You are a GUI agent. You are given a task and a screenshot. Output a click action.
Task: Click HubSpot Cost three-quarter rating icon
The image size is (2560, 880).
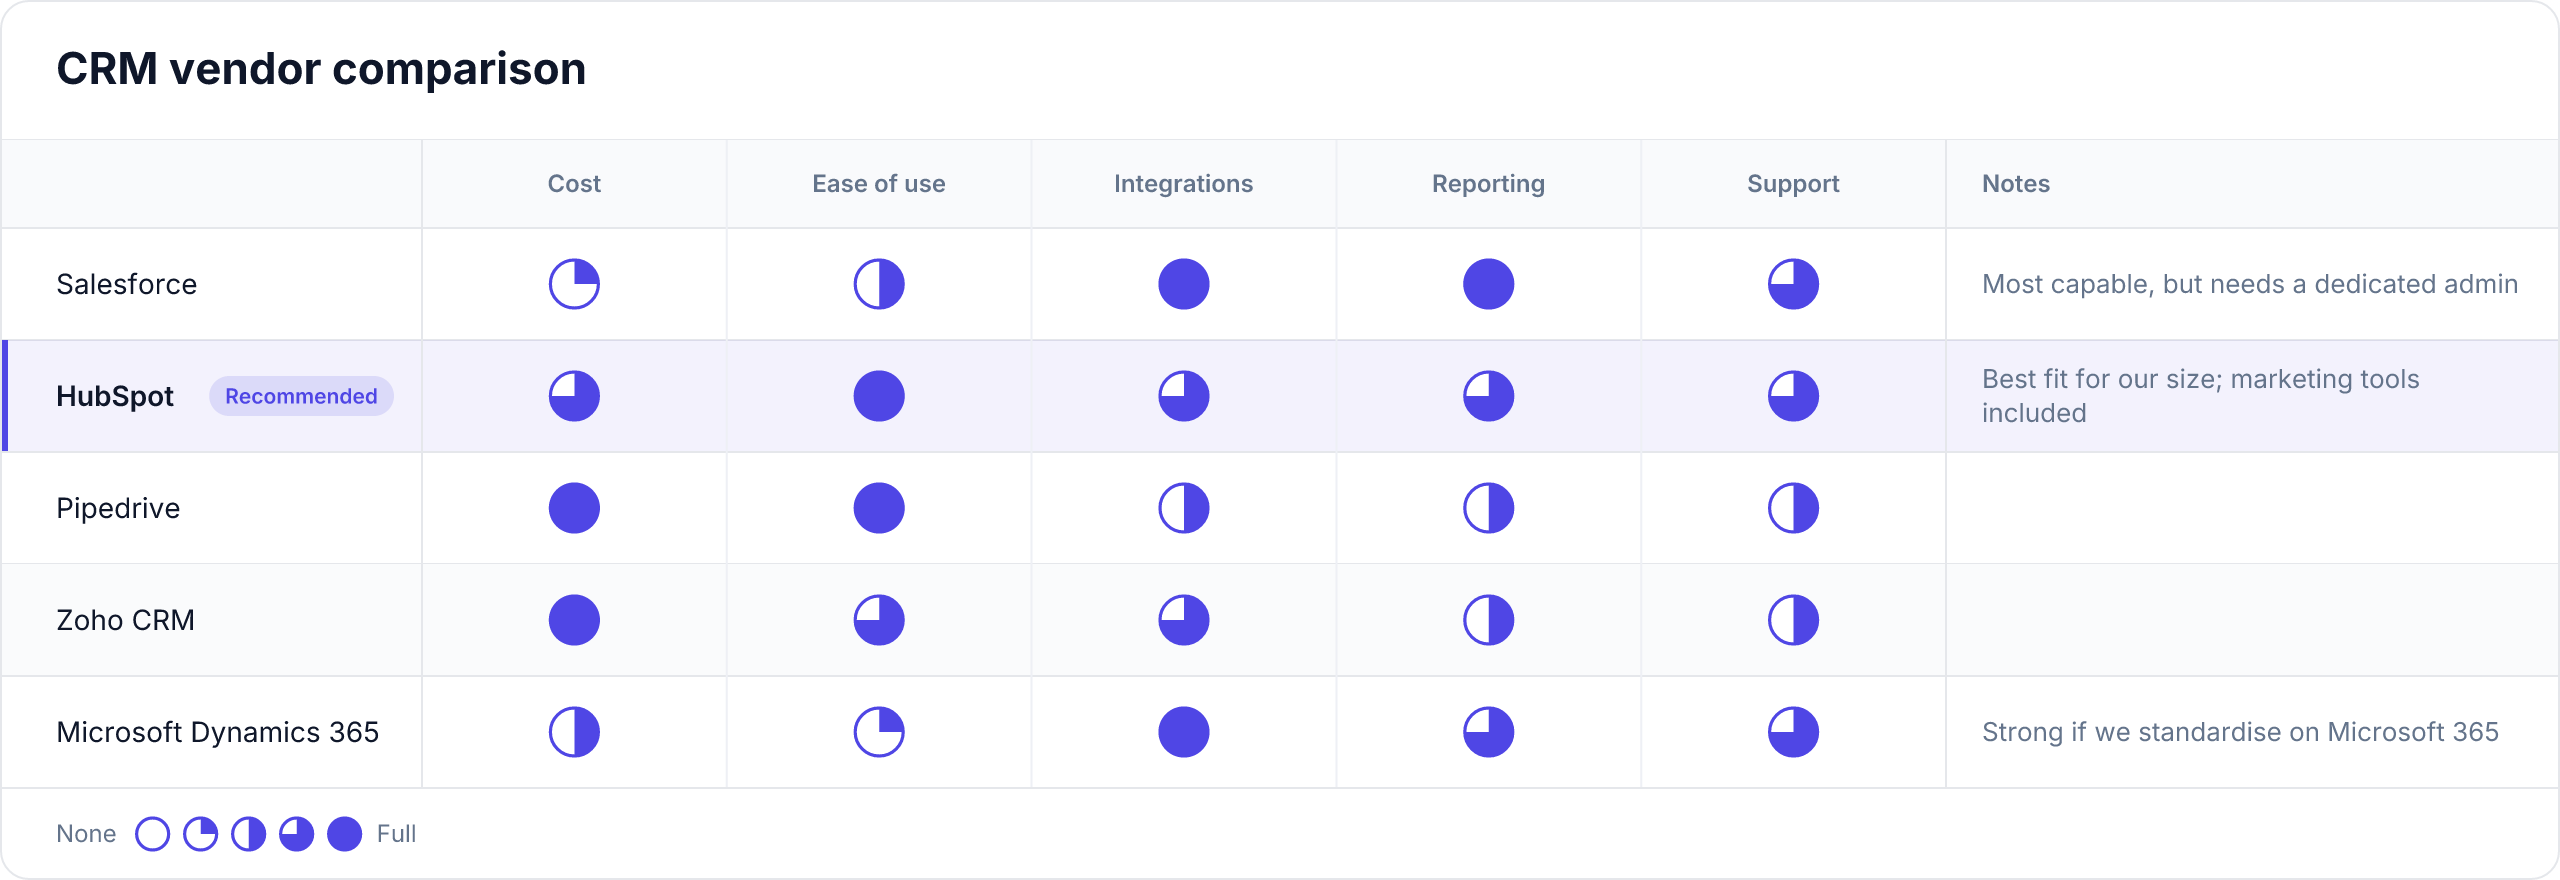click(x=574, y=396)
